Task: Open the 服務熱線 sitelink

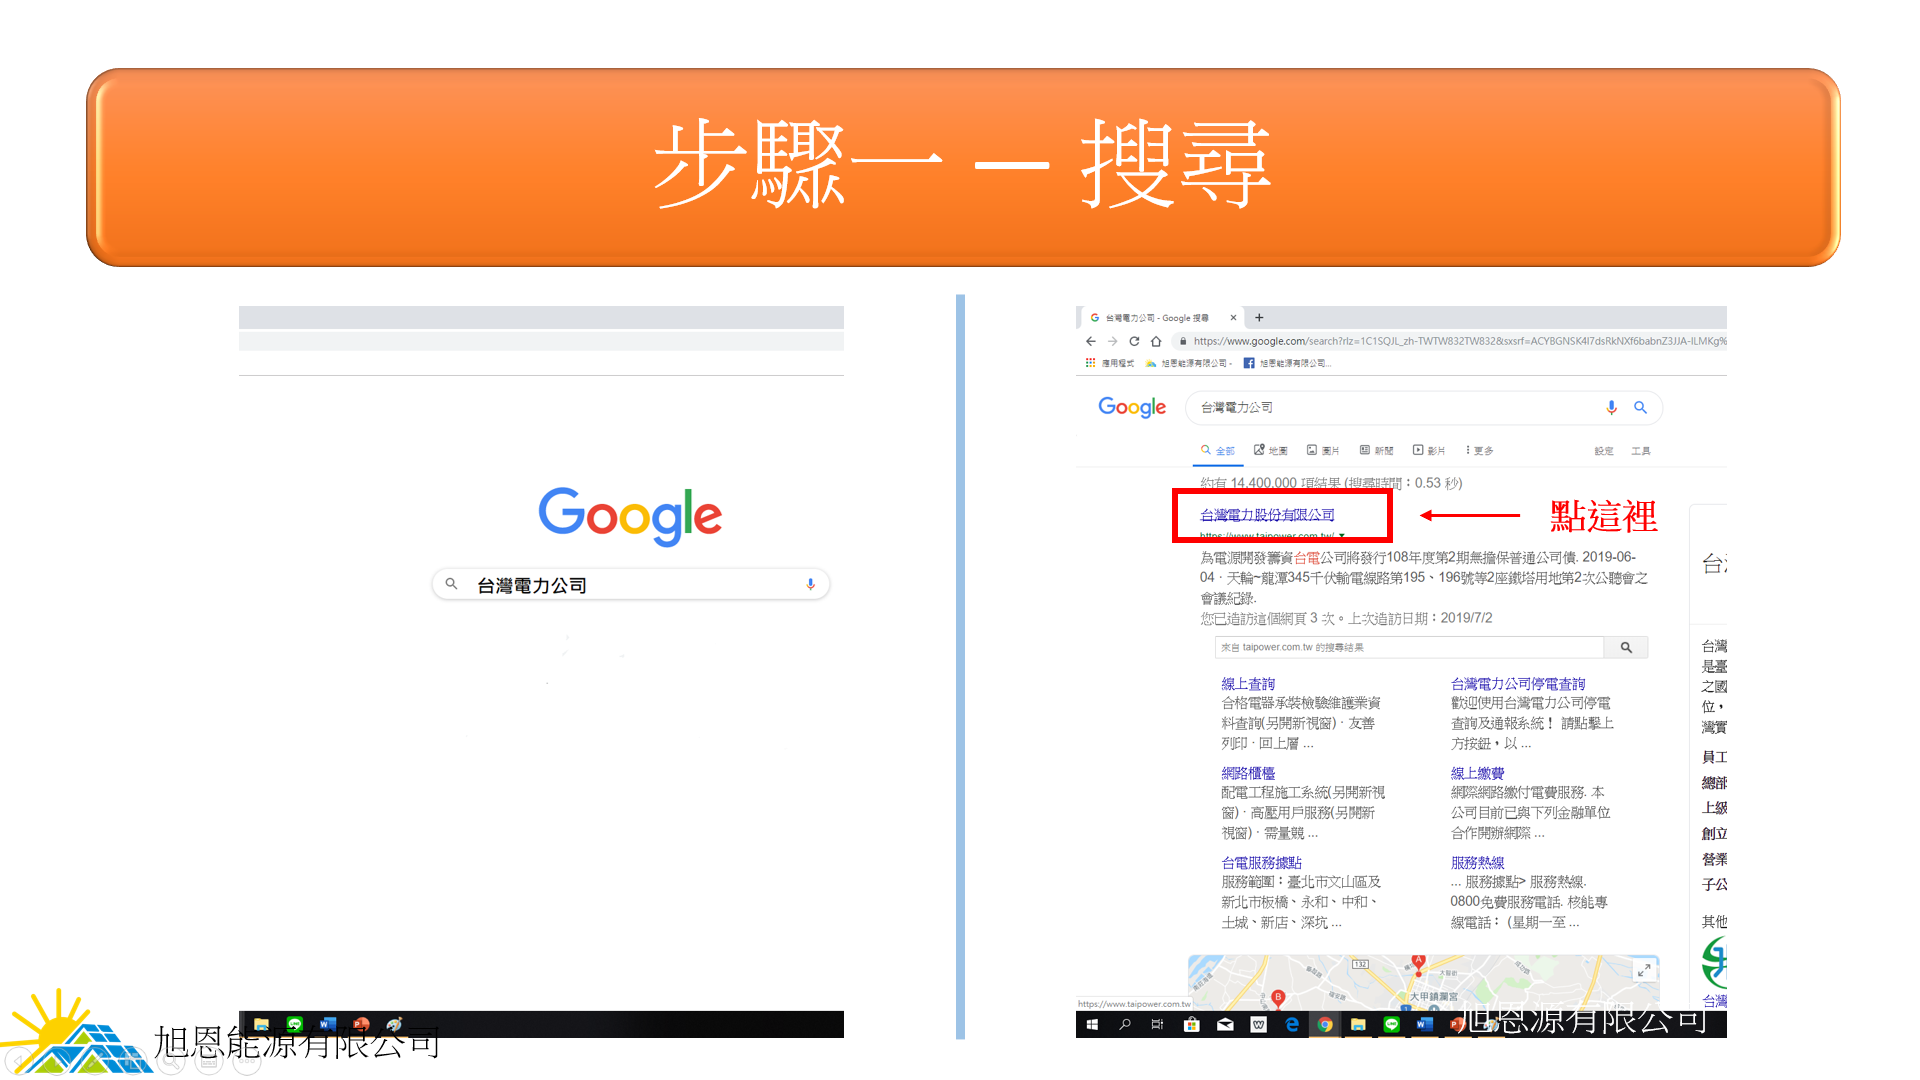Action: coord(1477,862)
